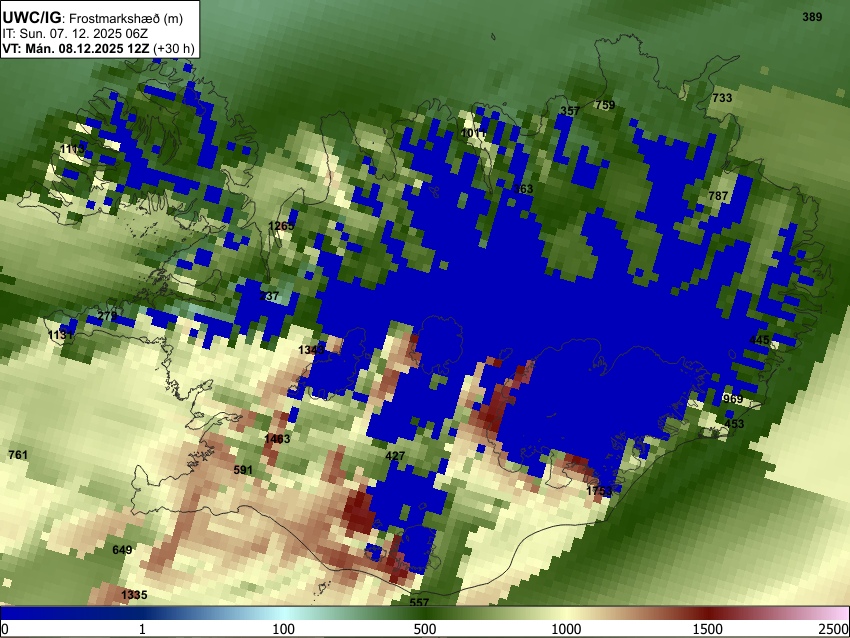Click the map value 787
This screenshot has height=638, width=850.
718,196
